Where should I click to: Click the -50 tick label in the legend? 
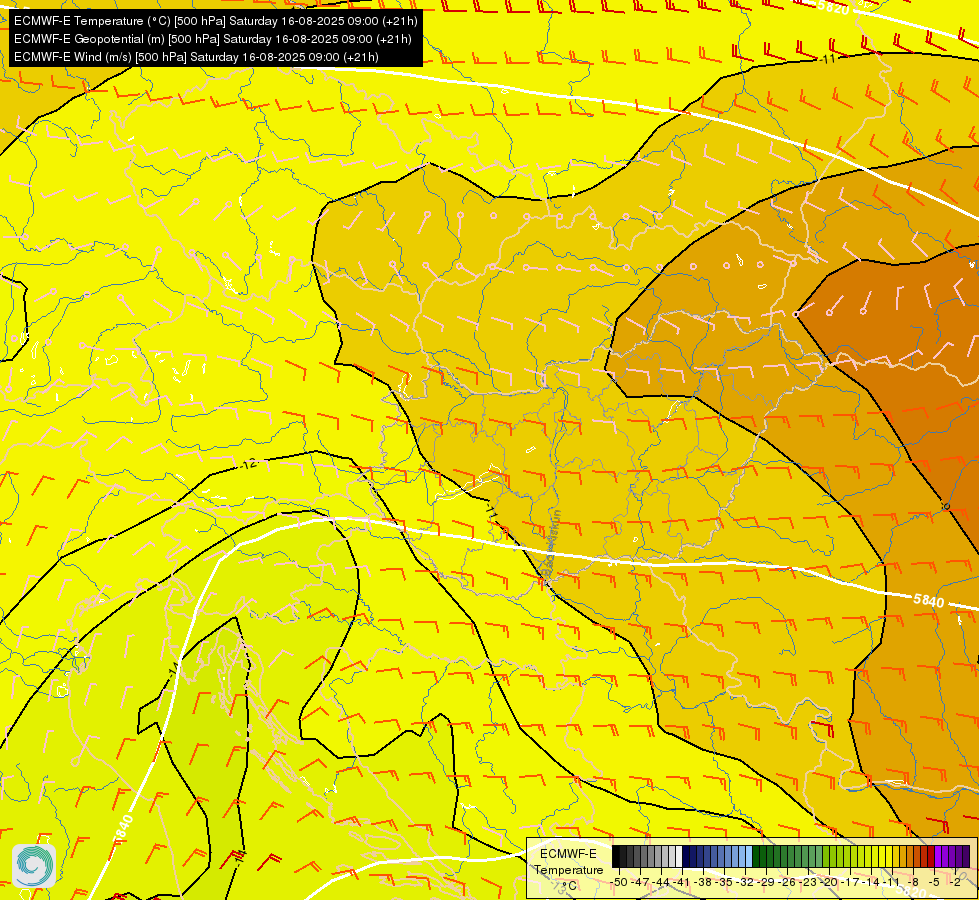click(x=619, y=882)
